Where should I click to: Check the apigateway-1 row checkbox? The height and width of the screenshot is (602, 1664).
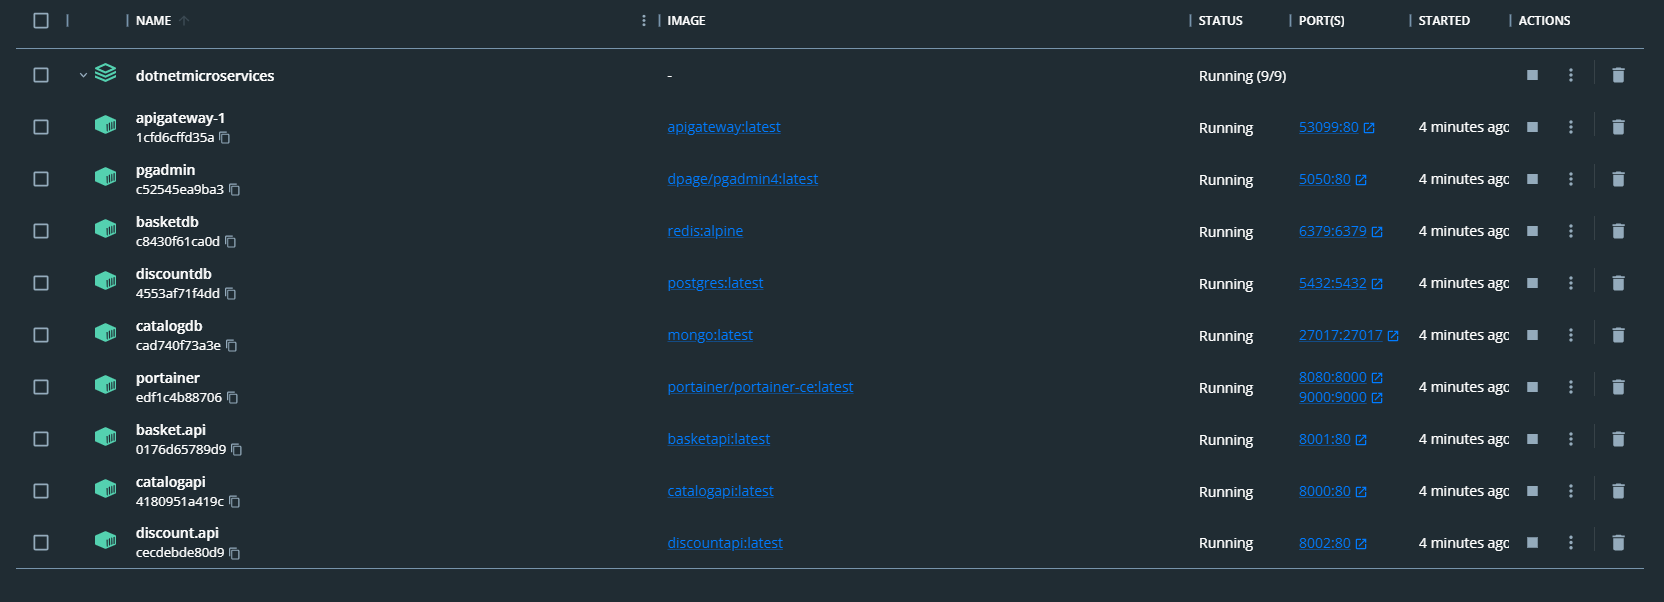41,127
